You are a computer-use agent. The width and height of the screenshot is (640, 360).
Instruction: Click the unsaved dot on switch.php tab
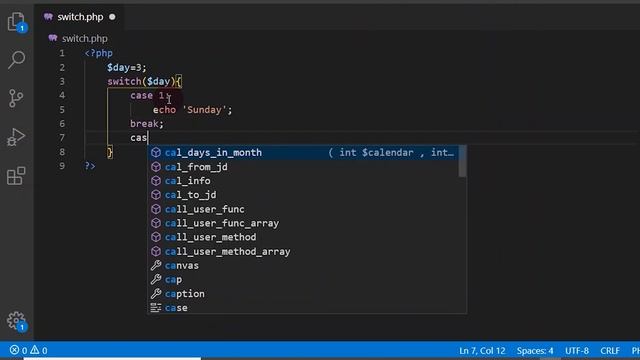pos(112,17)
